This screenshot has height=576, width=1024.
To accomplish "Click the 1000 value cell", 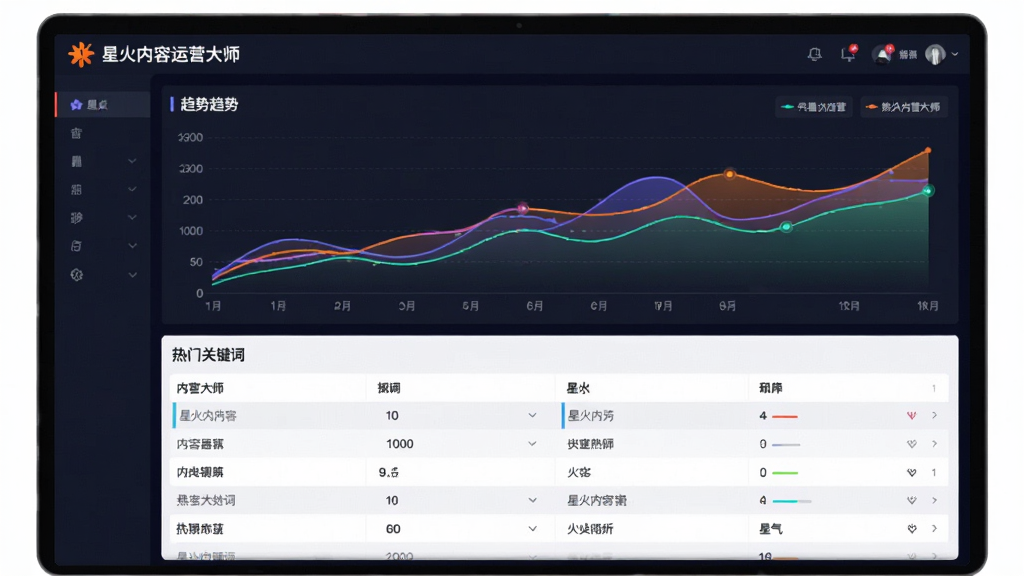I will tap(400, 444).
